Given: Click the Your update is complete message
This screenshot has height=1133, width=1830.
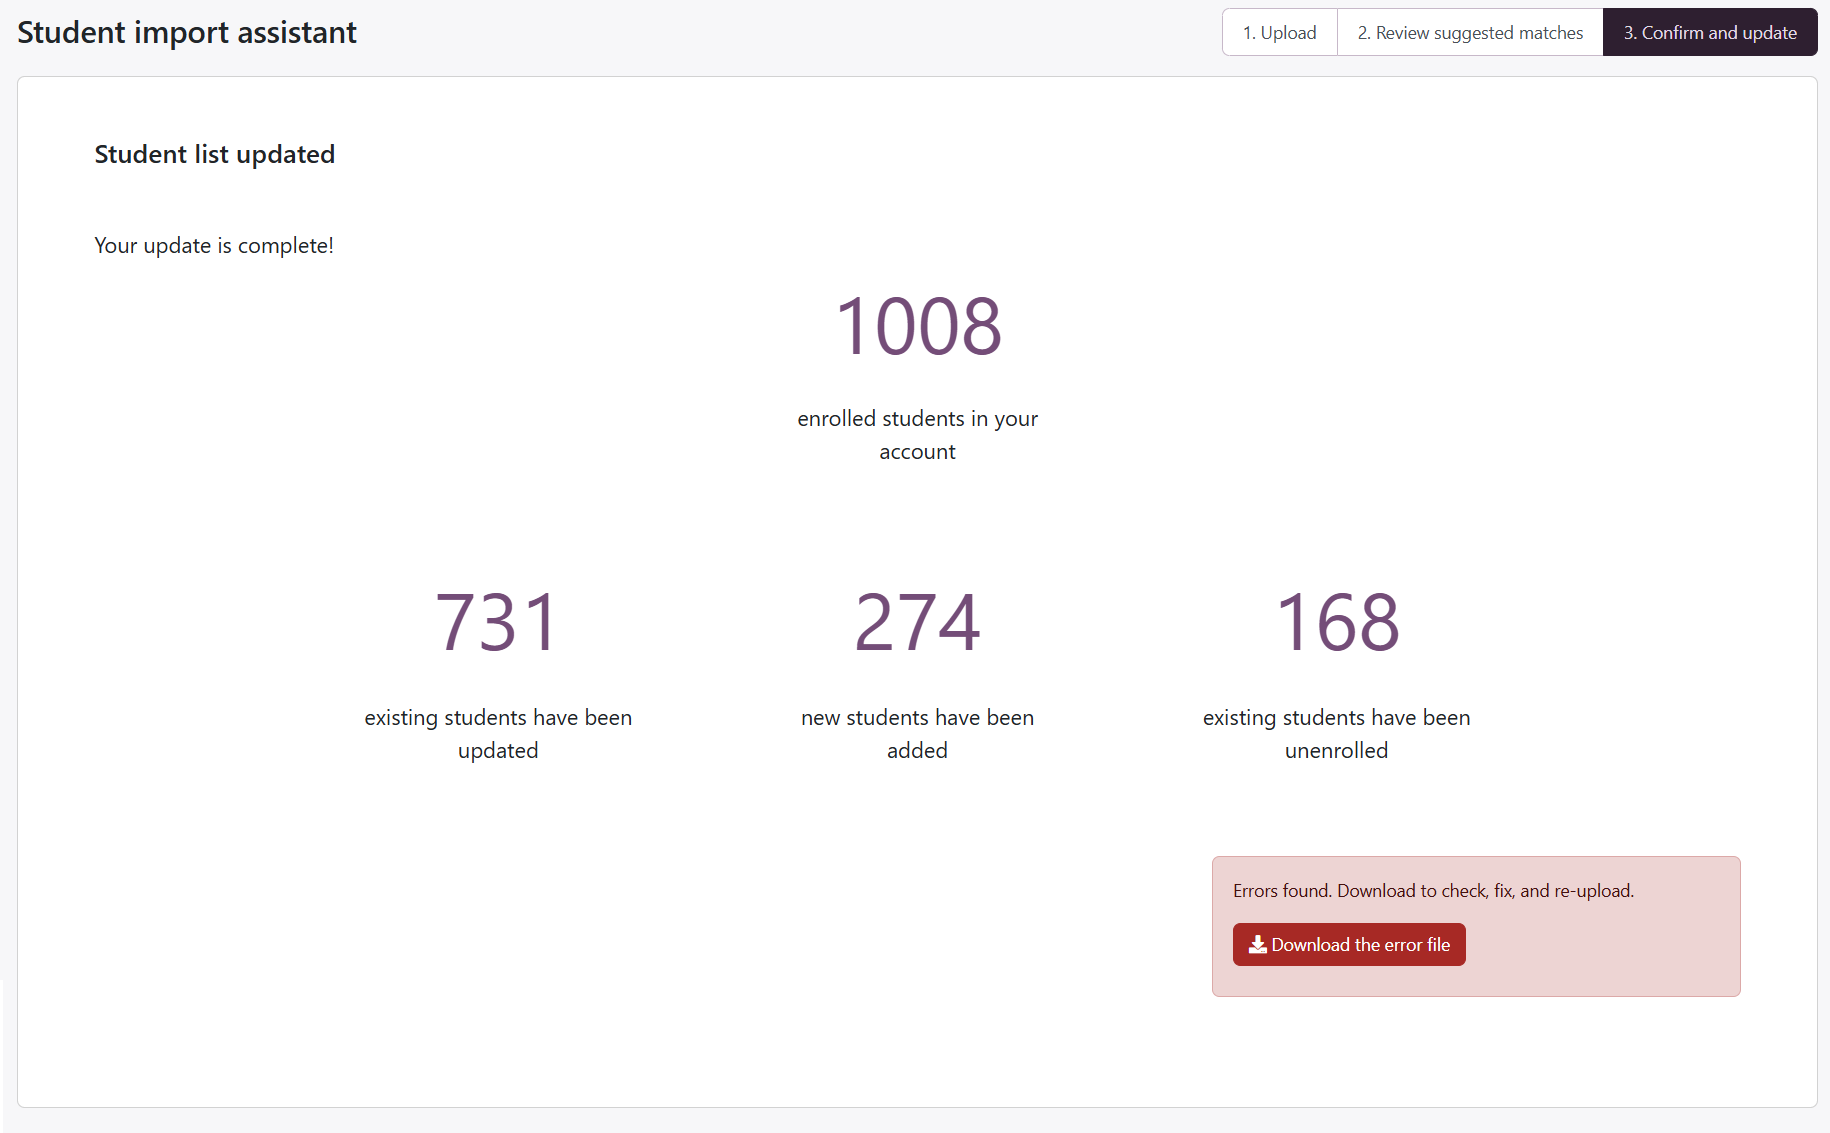Looking at the screenshot, I should 214,246.
